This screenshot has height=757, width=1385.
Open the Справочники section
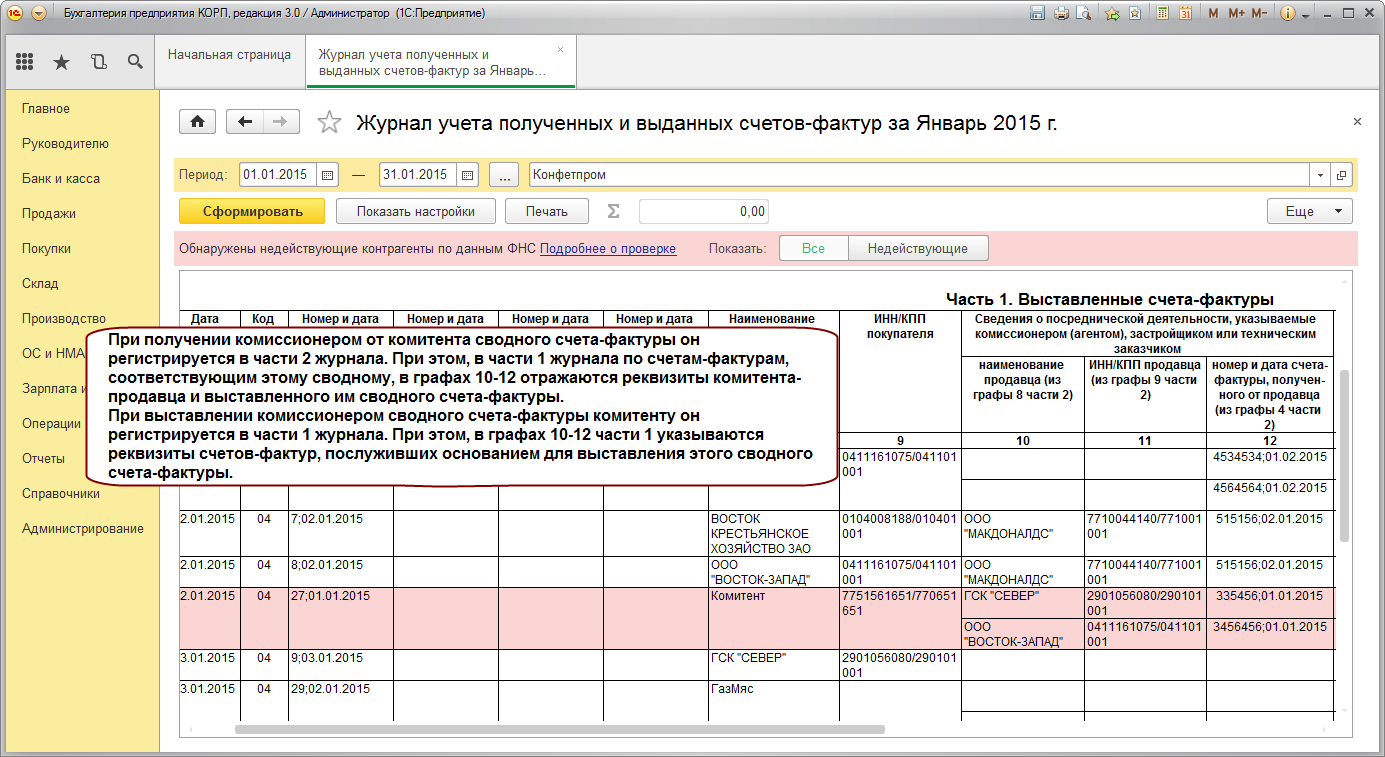(61, 493)
